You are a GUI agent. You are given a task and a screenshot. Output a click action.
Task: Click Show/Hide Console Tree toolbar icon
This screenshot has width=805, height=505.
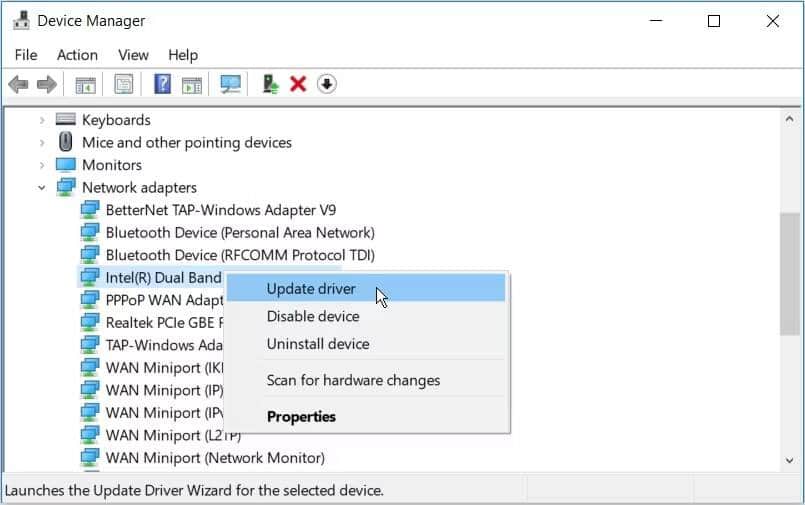tap(85, 85)
